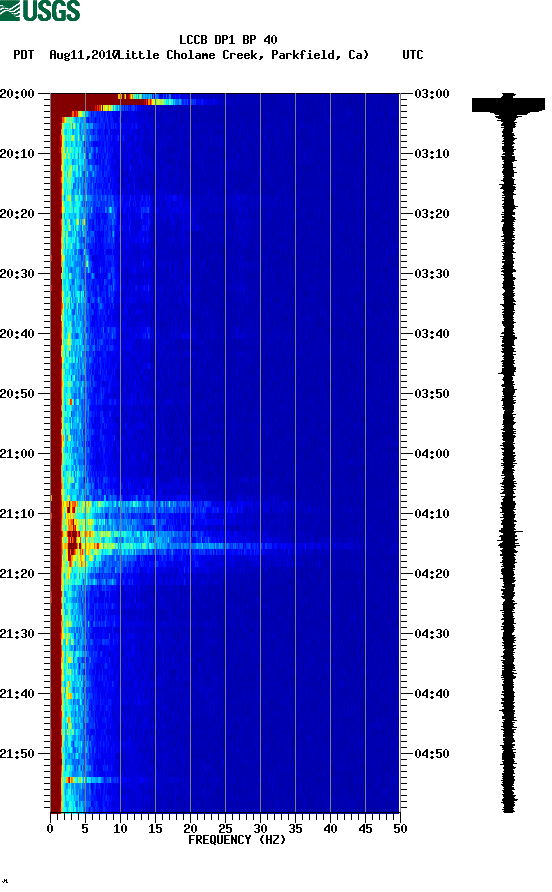This screenshot has width=552, height=892.
Task: Click the 40 Hz frequency axis label
Action: pos(330,829)
